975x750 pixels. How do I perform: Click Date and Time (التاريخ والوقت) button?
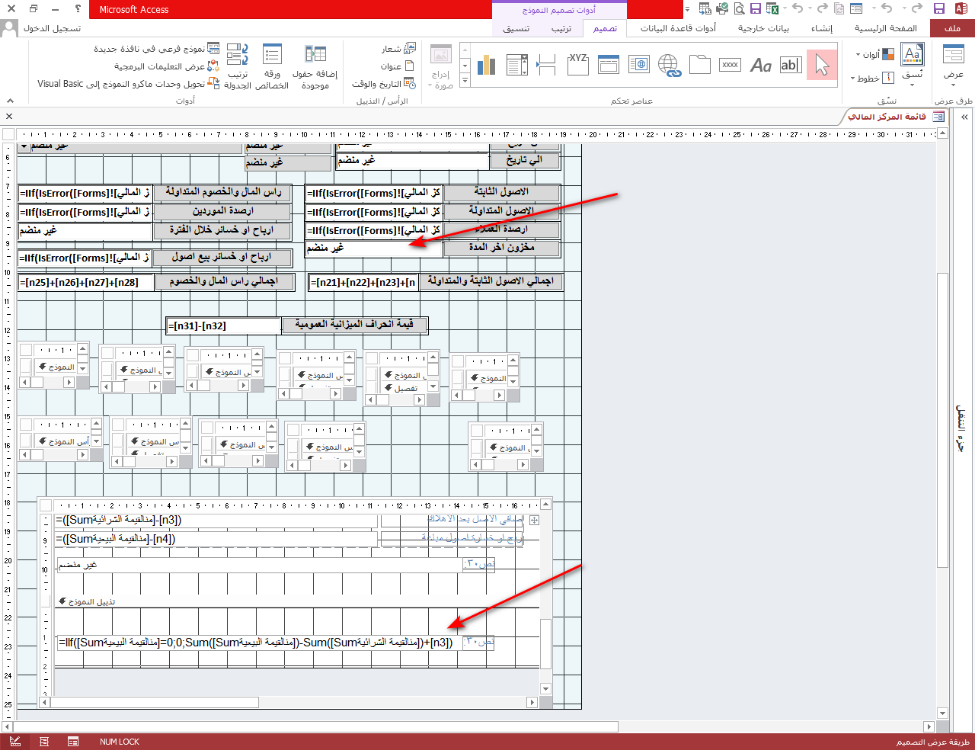383,83
